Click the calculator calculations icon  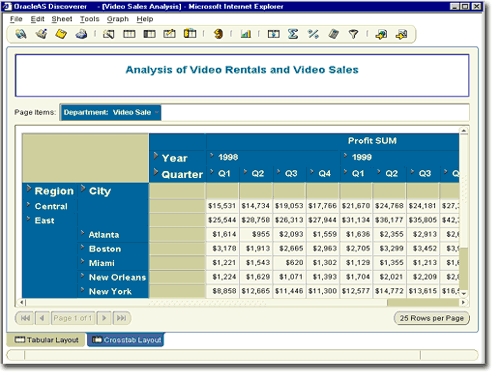pyautogui.click(x=334, y=34)
